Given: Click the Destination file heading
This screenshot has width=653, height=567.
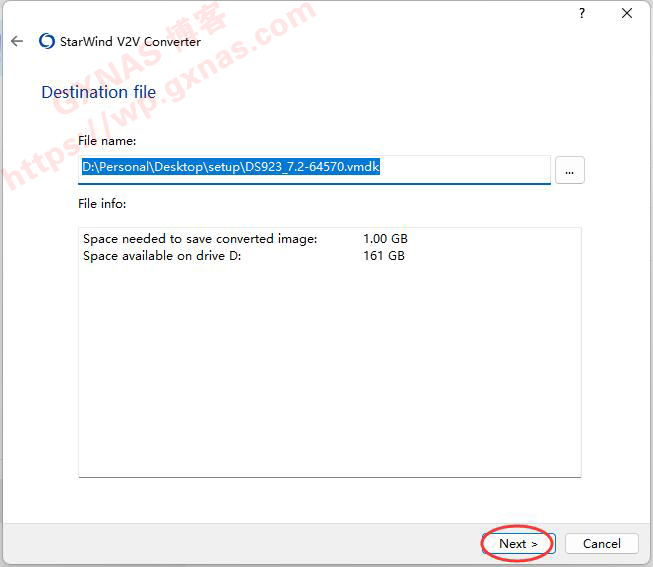Looking at the screenshot, I should coord(98,92).
